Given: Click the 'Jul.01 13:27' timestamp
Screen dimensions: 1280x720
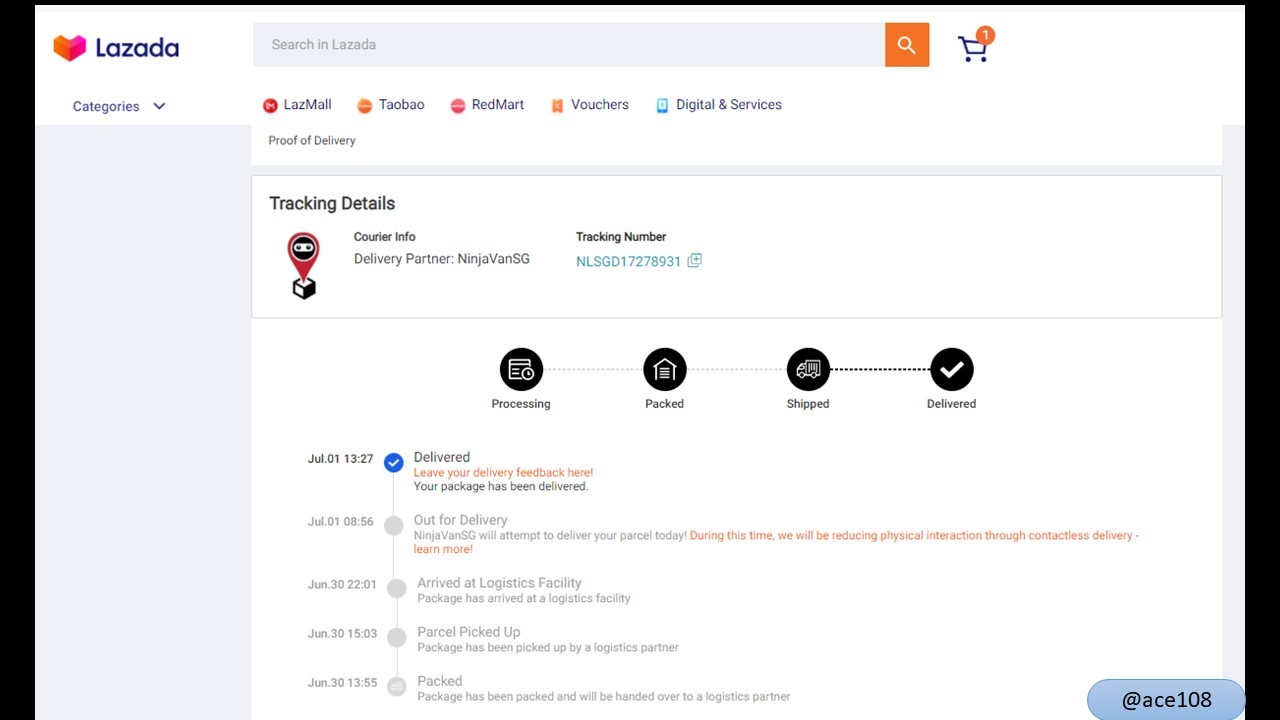Looking at the screenshot, I should coord(340,459).
